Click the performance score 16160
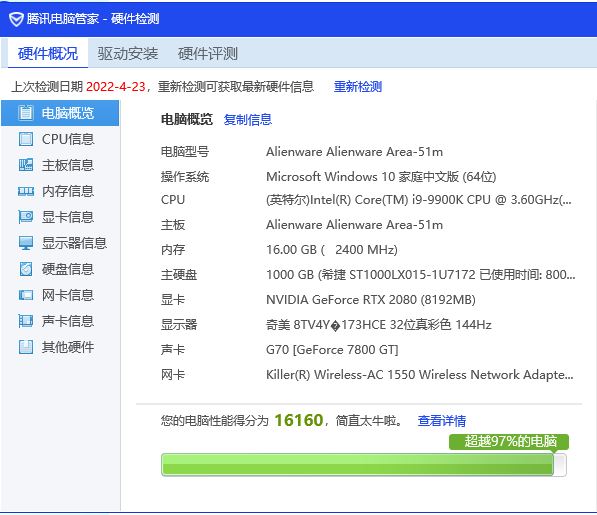The image size is (597, 515). point(298,420)
